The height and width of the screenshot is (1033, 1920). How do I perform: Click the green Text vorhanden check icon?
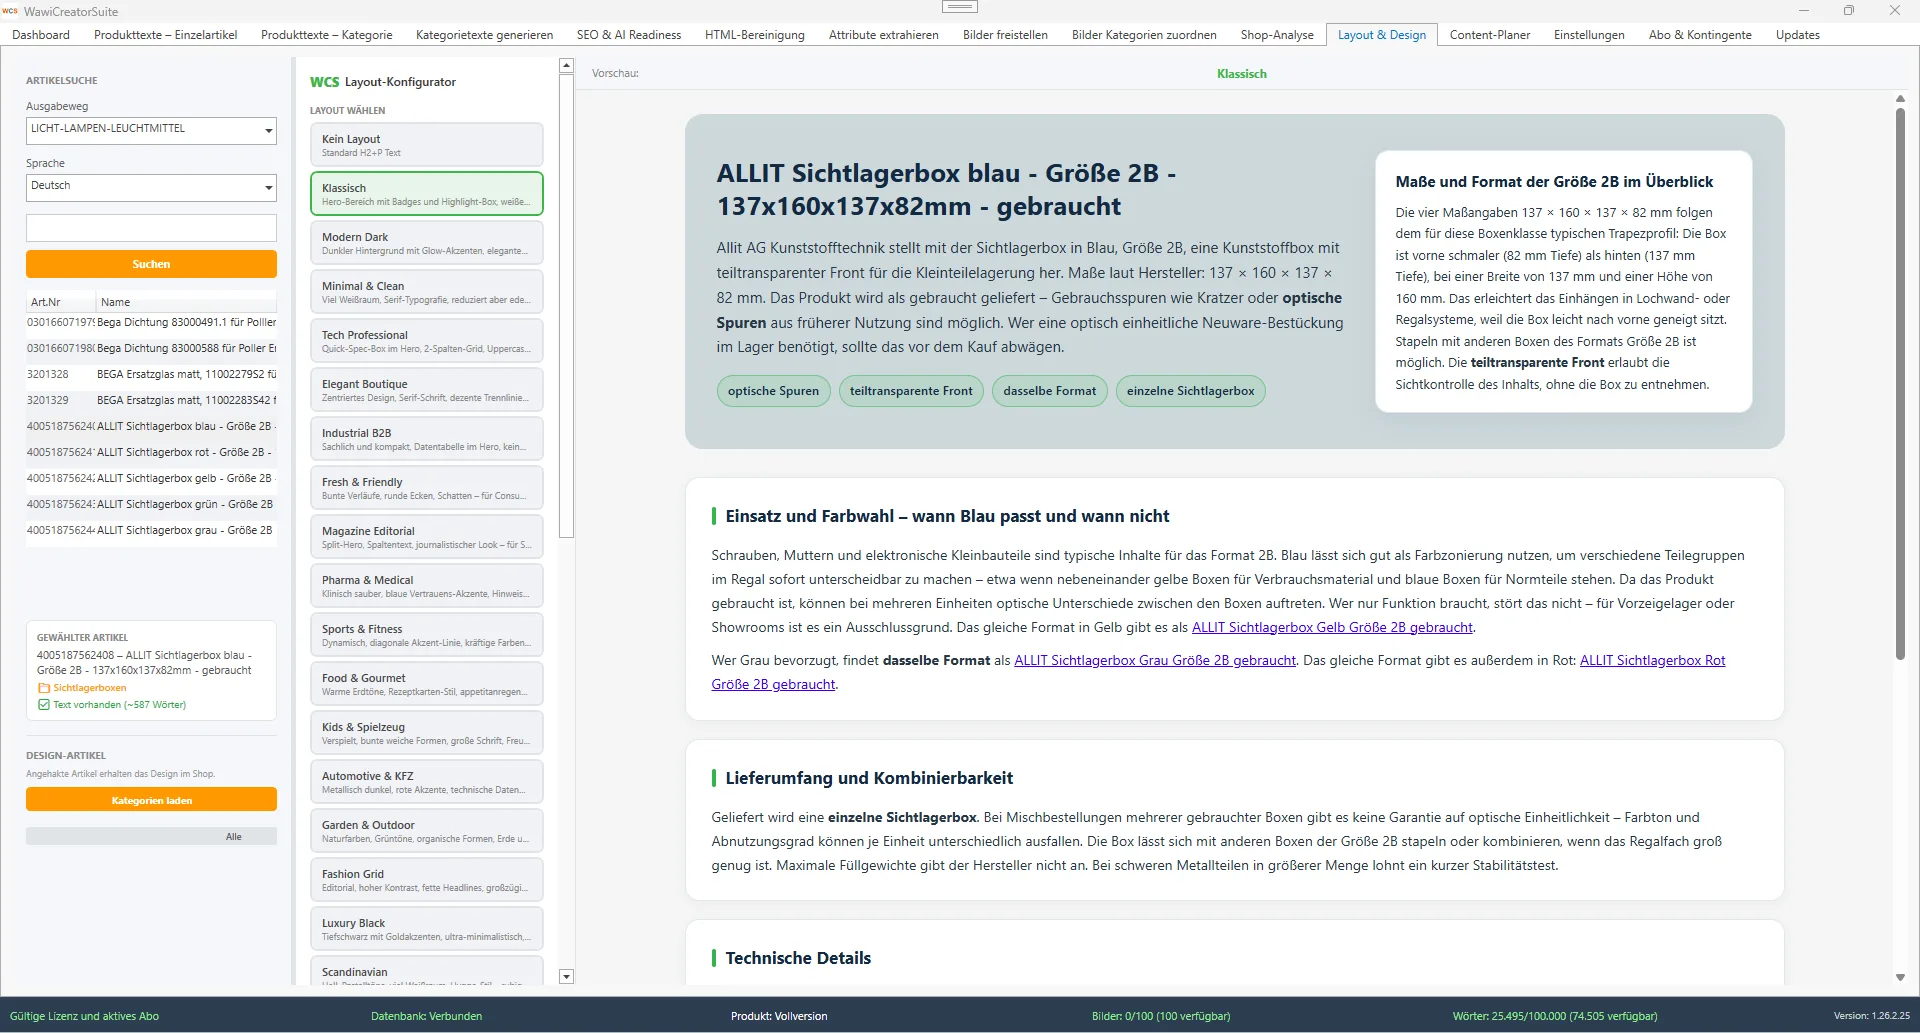tap(46, 705)
